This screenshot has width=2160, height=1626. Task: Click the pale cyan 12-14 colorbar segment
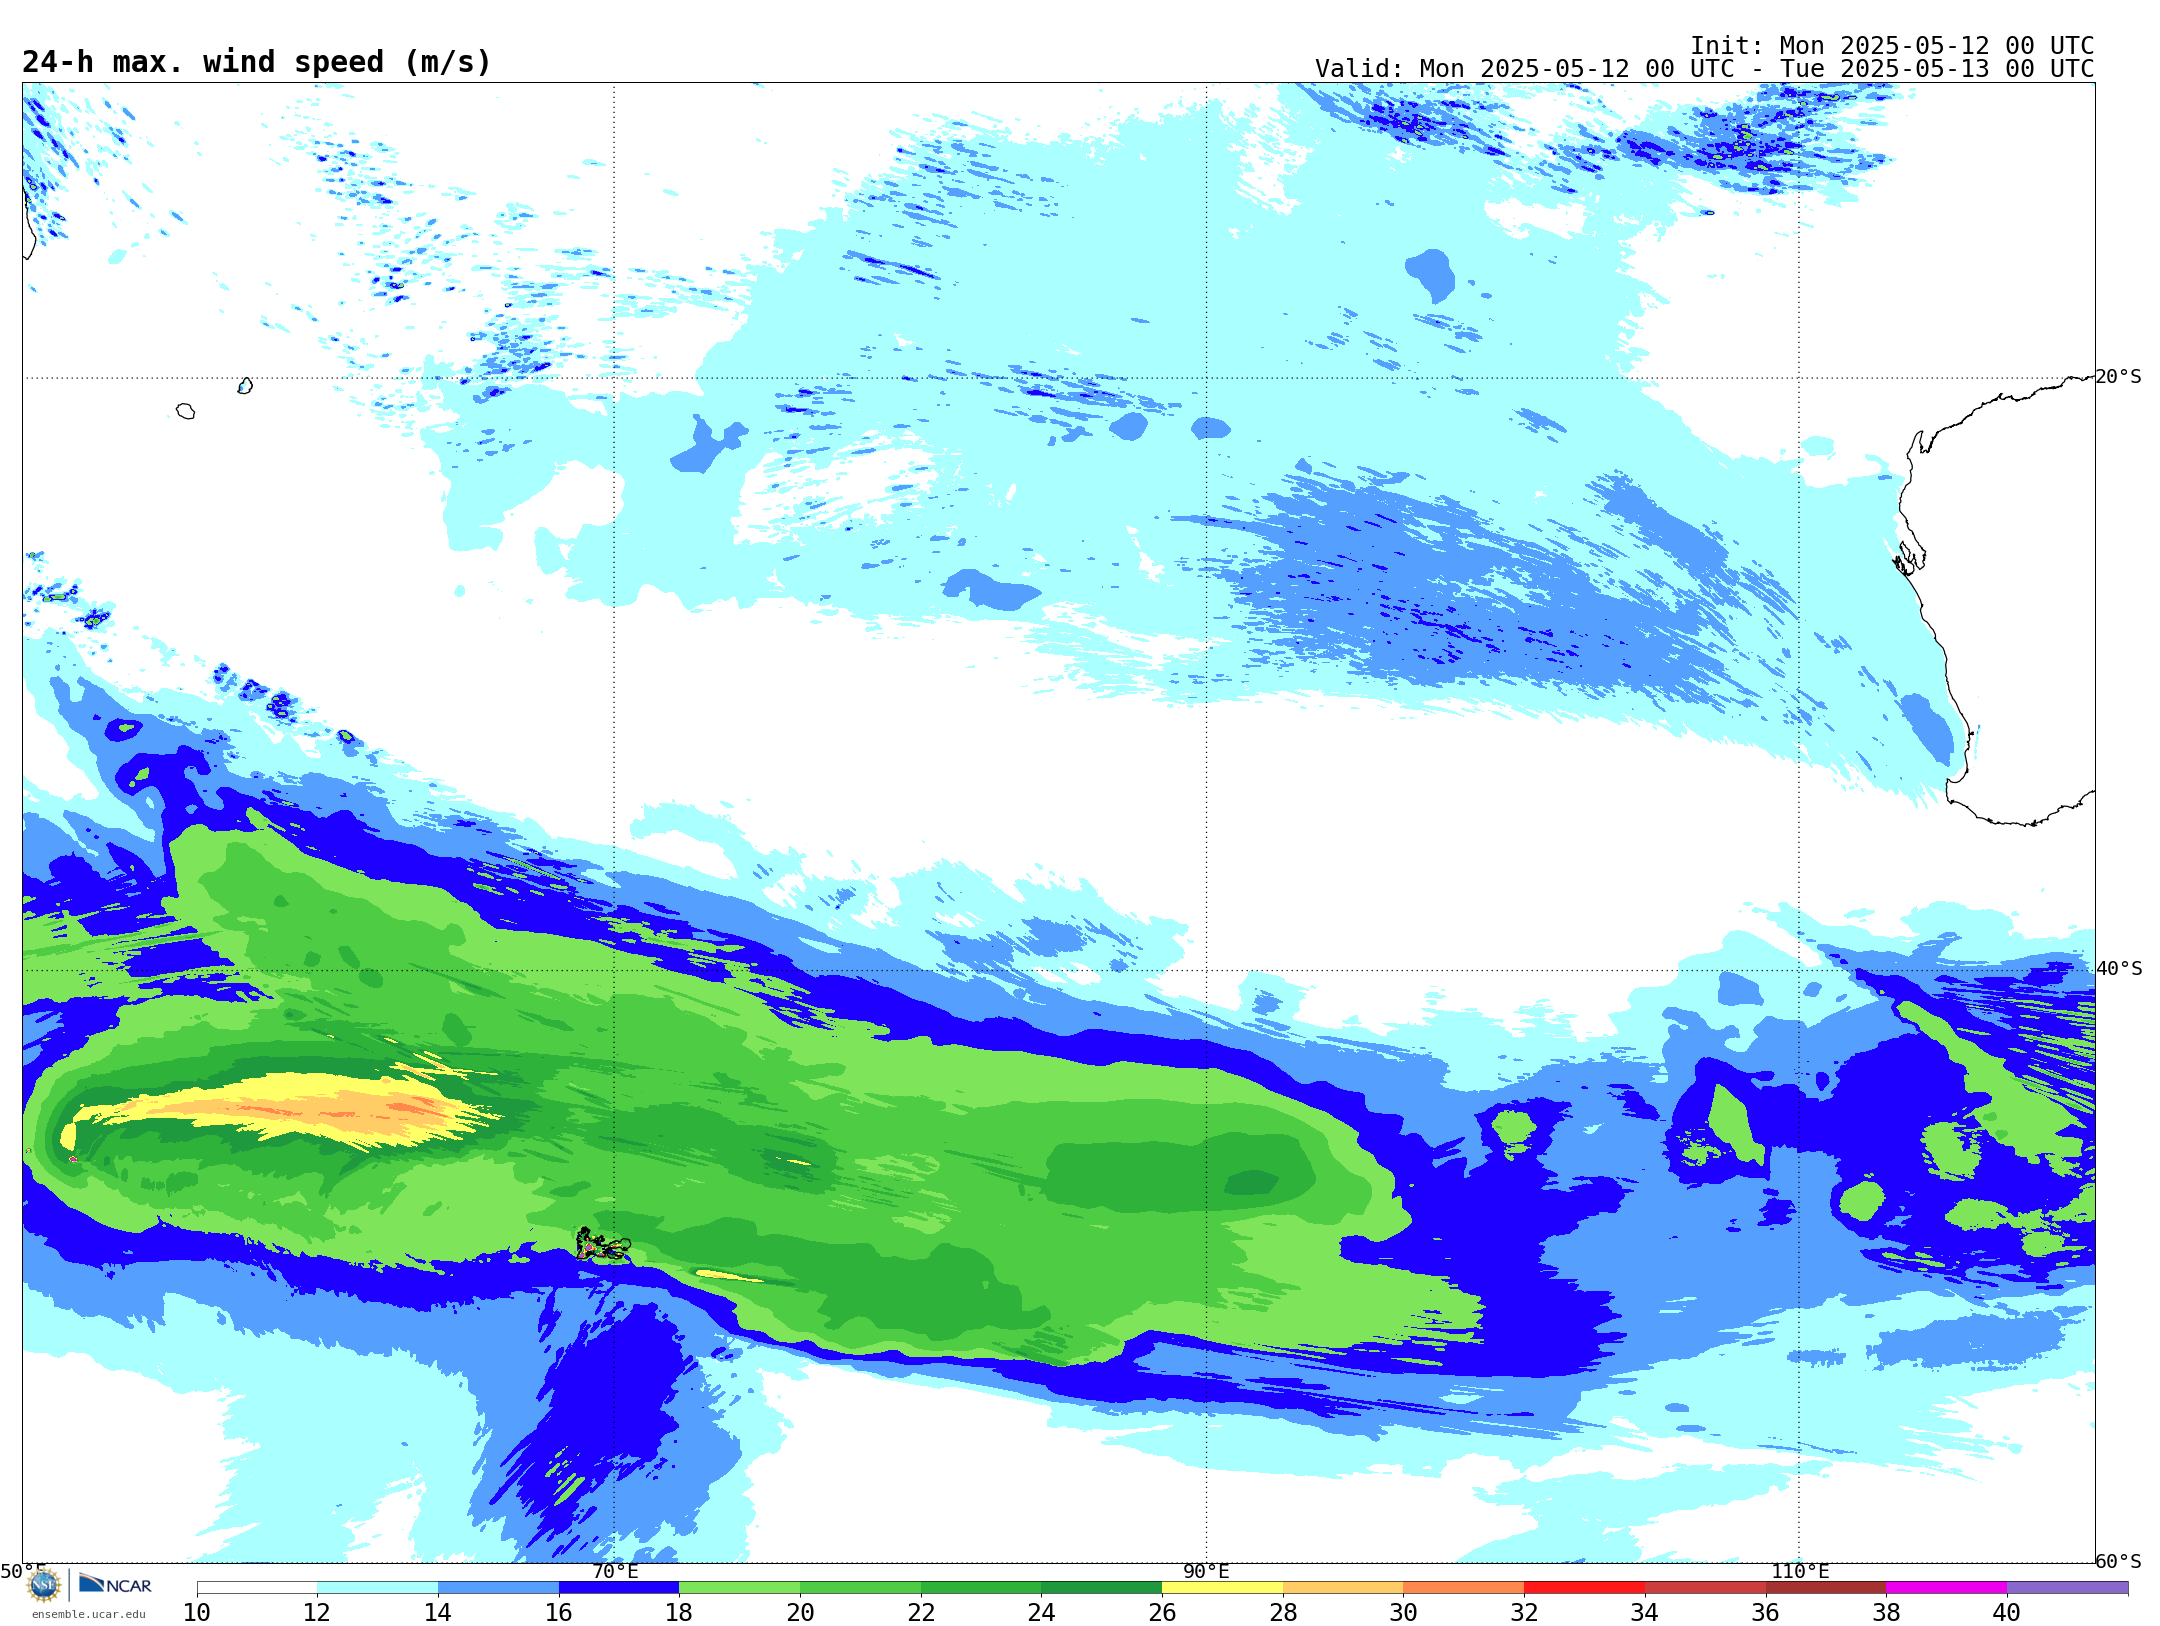click(x=377, y=1588)
